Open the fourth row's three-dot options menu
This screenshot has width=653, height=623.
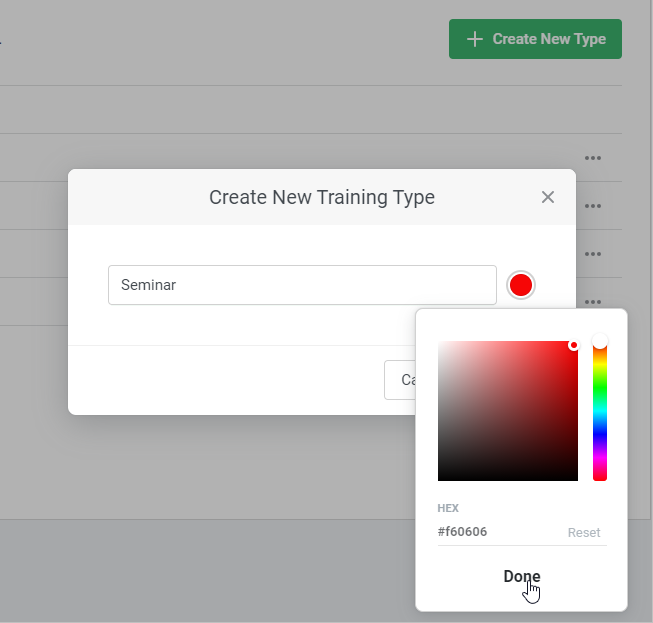(593, 301)
